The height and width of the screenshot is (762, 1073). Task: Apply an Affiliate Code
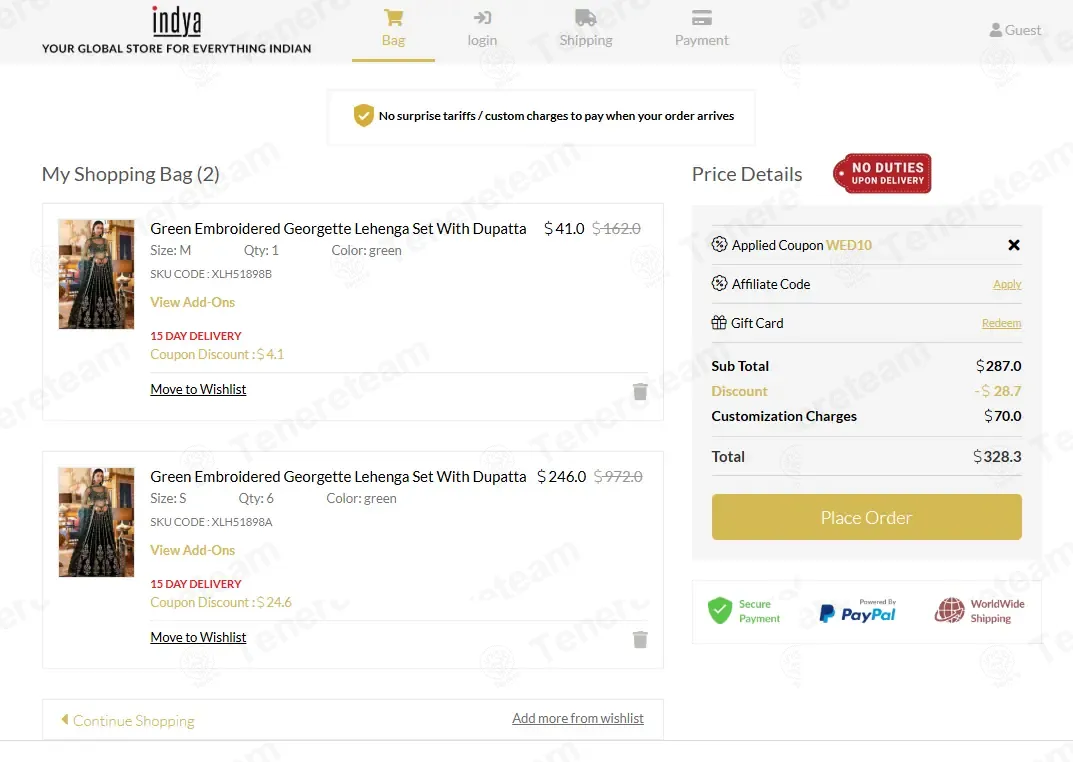(x=1007, y=284)
